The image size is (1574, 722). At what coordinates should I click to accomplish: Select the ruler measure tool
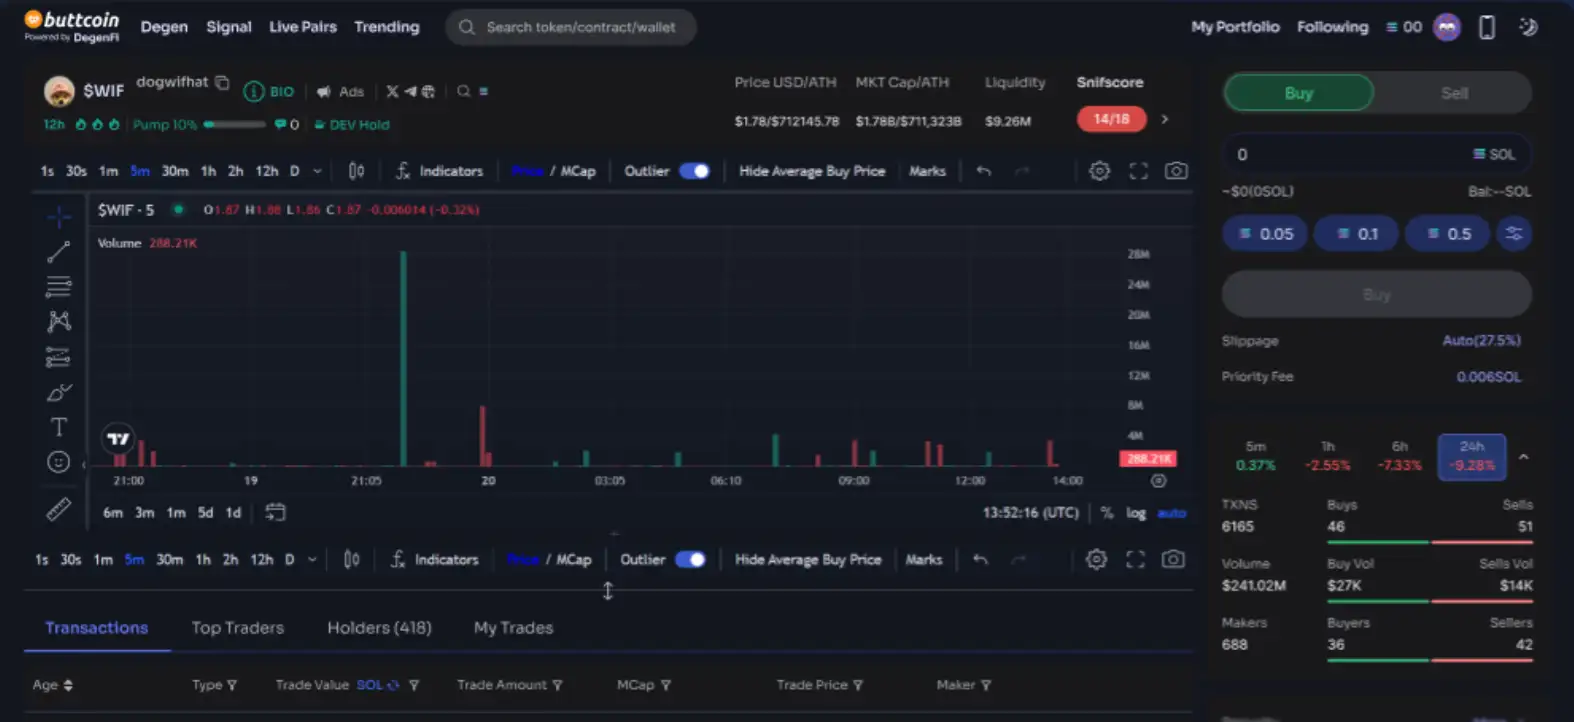(59, 510)
